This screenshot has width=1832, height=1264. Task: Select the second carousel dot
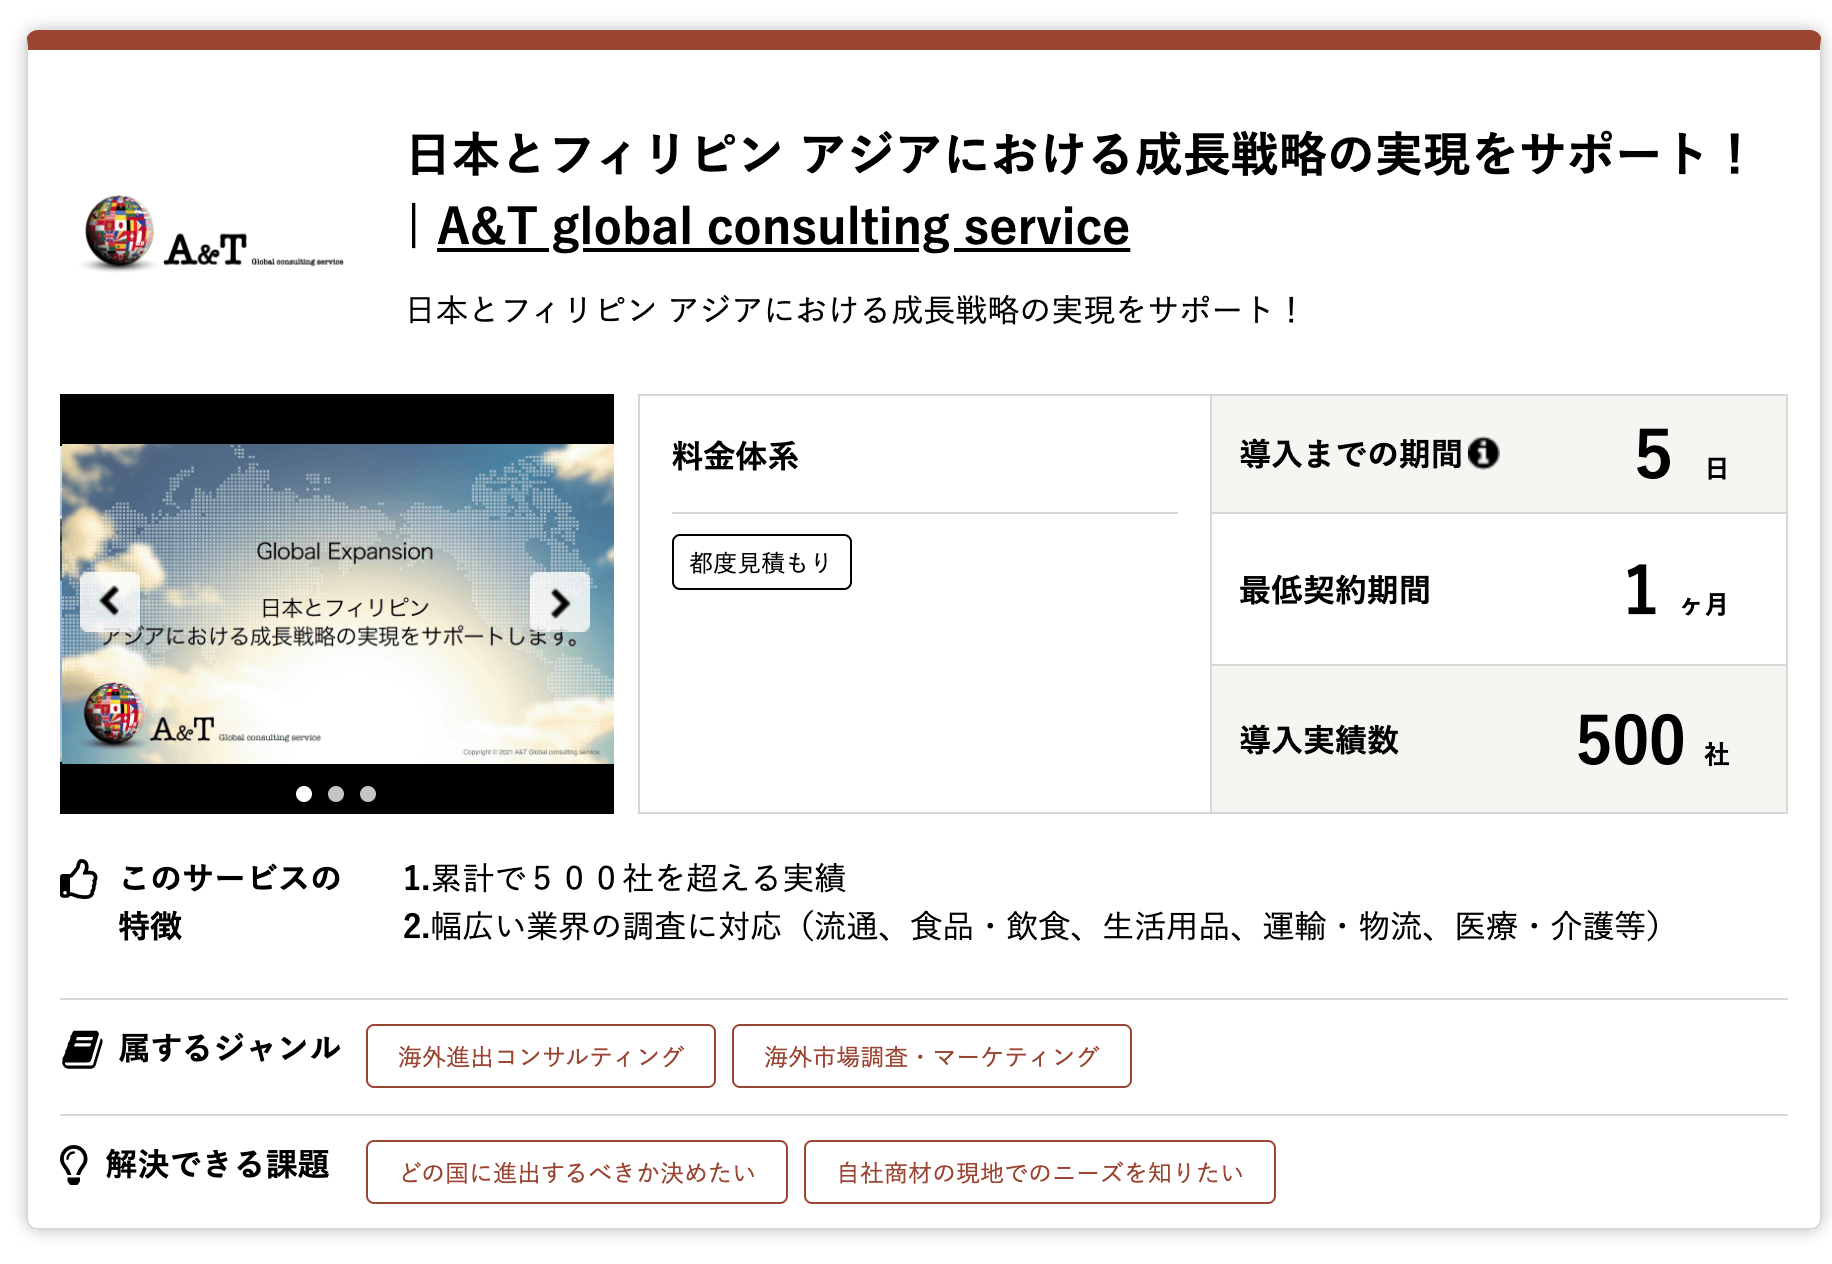coord(336,794)
